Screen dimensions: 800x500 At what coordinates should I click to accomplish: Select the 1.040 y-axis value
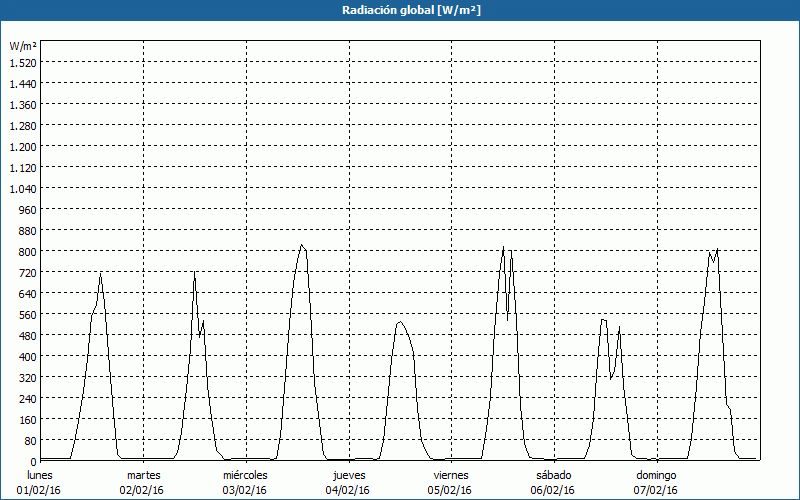click(23, 189)
